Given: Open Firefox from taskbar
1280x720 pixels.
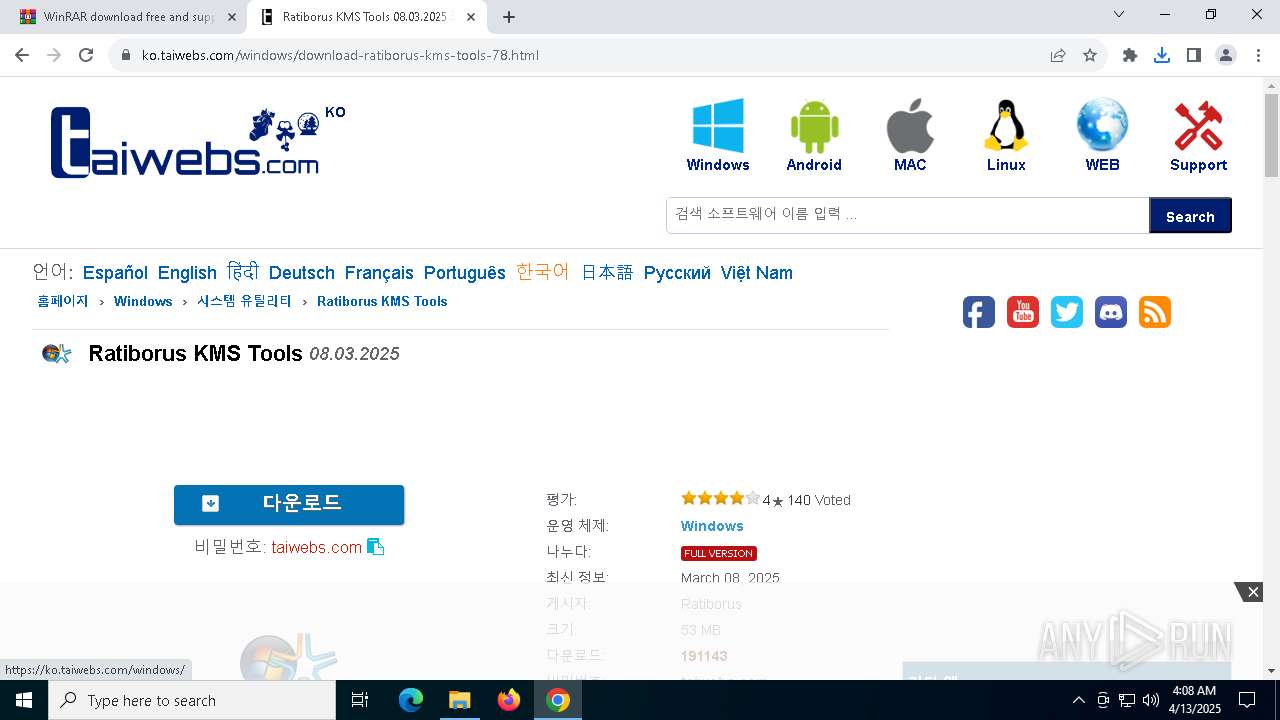Looking at the screenshot, I should (509, 700).
